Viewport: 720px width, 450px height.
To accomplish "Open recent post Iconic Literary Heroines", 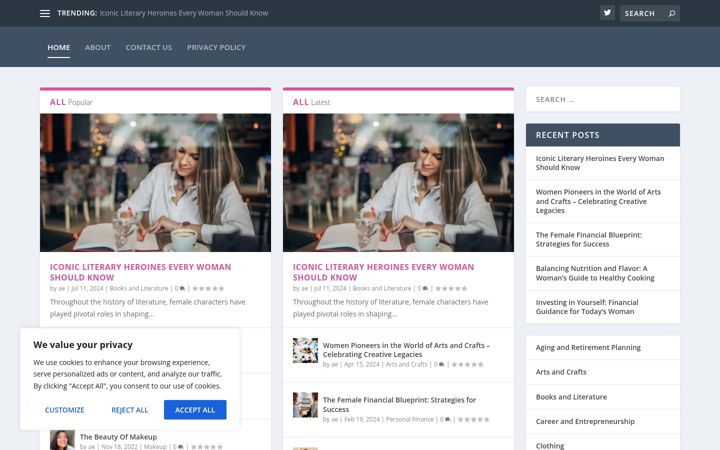I will 600,163.
